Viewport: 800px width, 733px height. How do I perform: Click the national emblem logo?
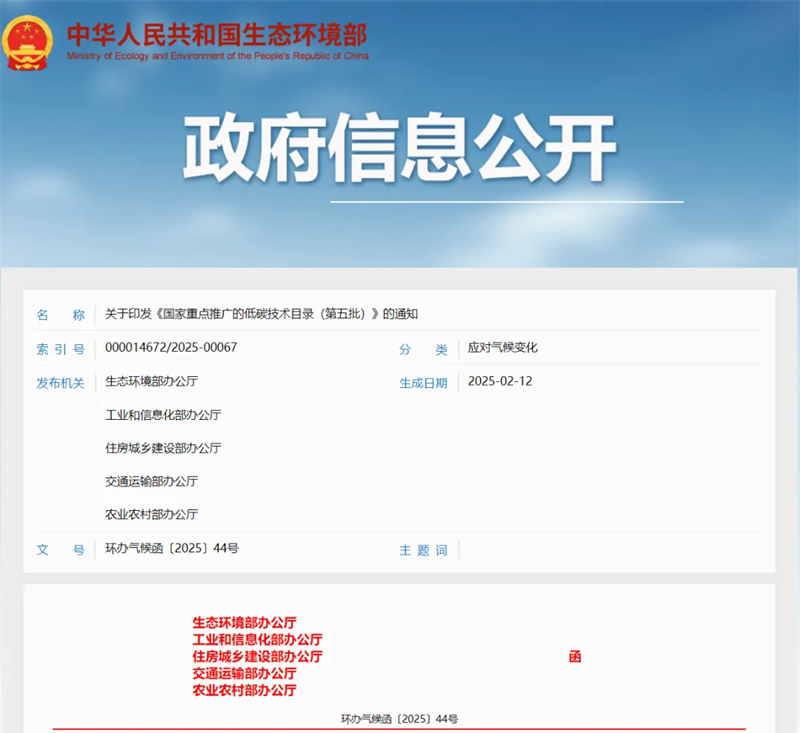pyautogui.click(x=28, y=42)
